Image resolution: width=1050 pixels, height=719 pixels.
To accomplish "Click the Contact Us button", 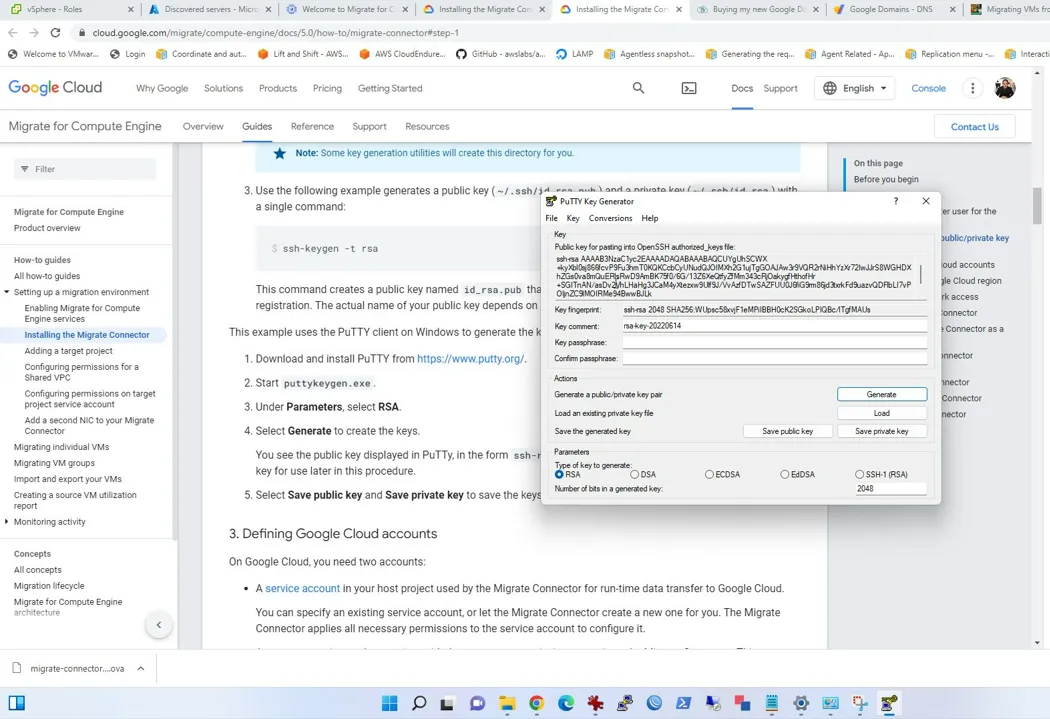I will 974,127.
